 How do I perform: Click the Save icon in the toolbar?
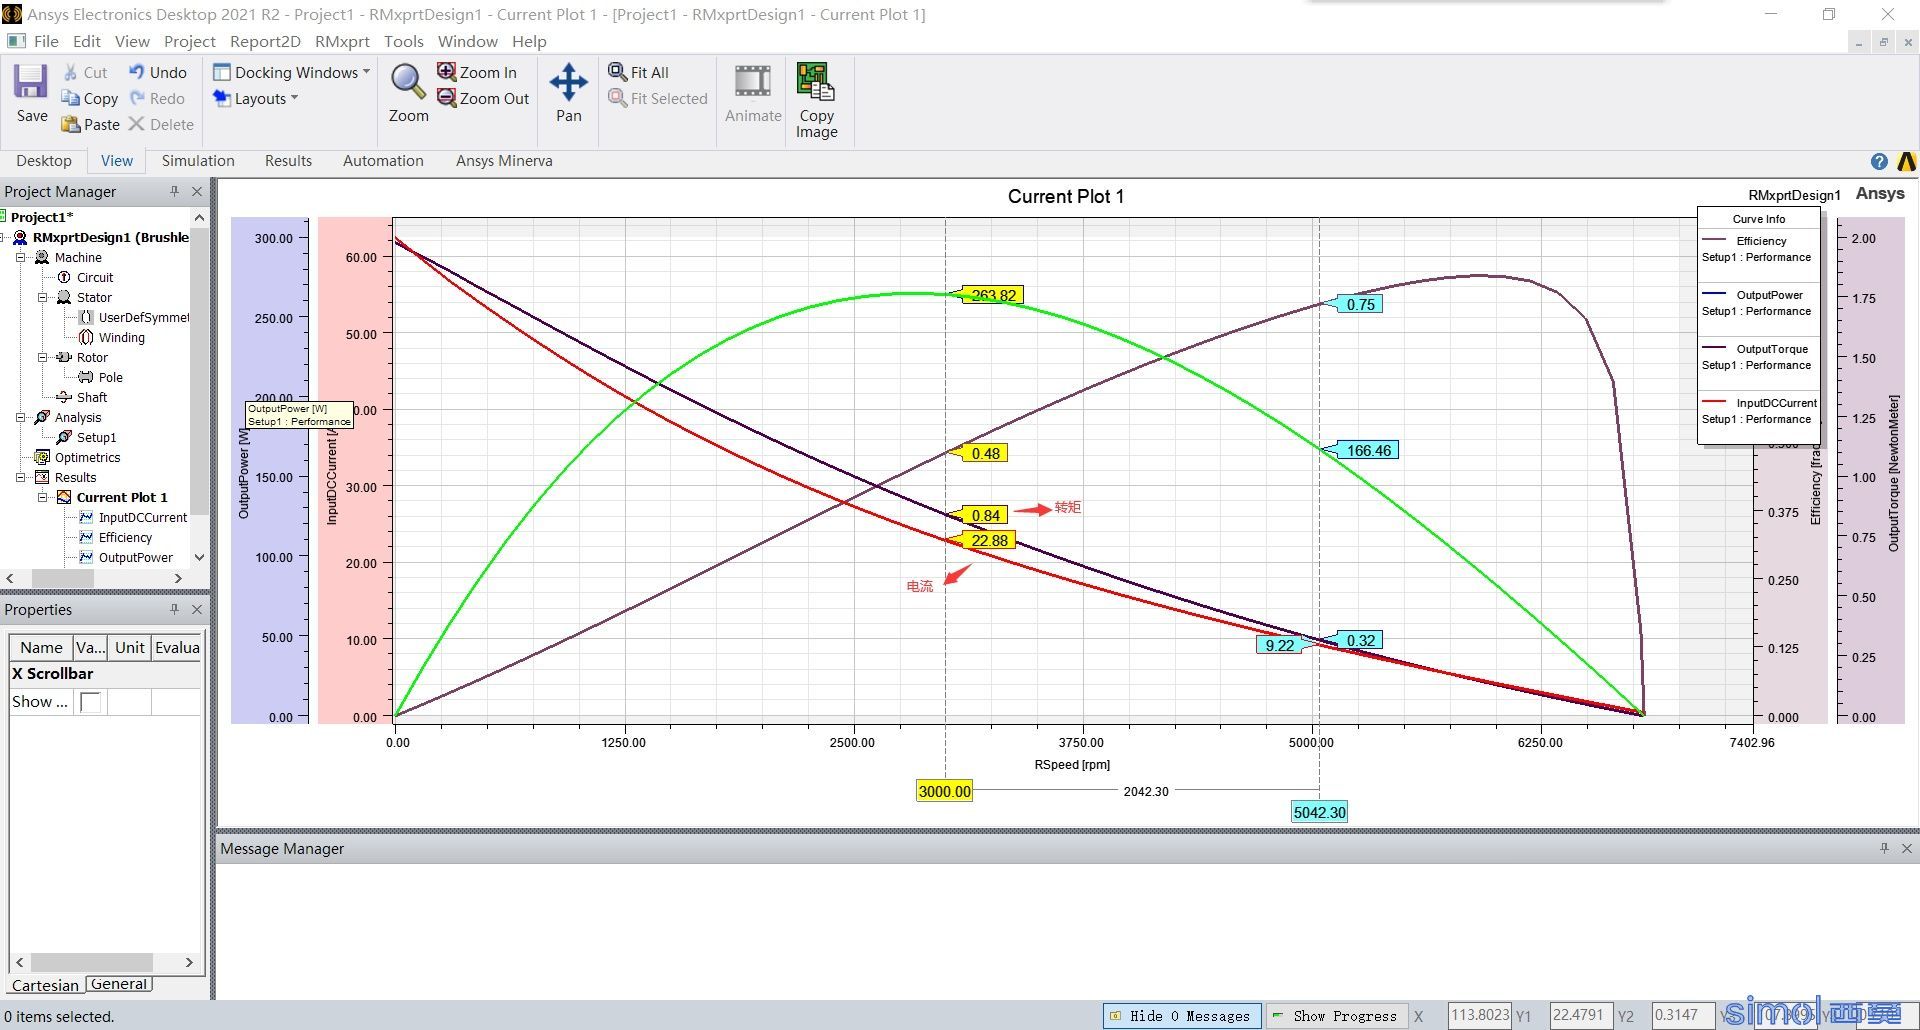31,82
